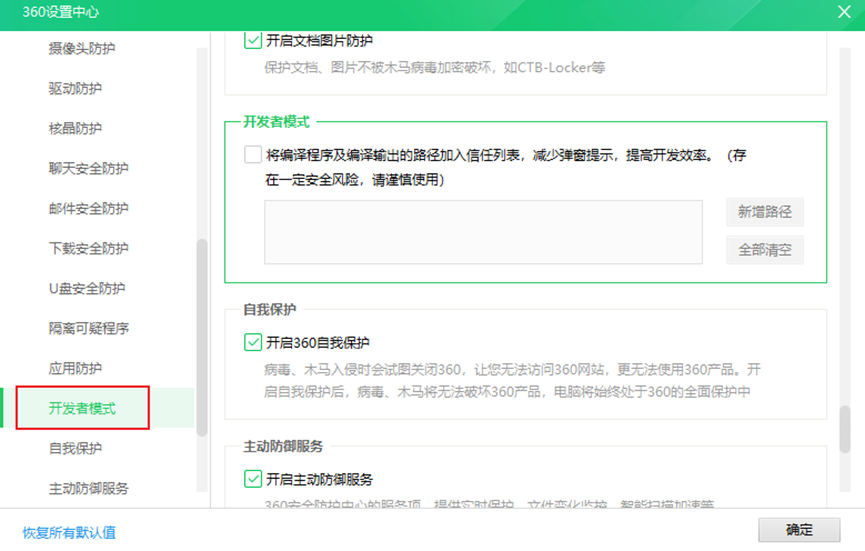Open 邮件安全防护 sidebar item

click(x=88, y=208)
